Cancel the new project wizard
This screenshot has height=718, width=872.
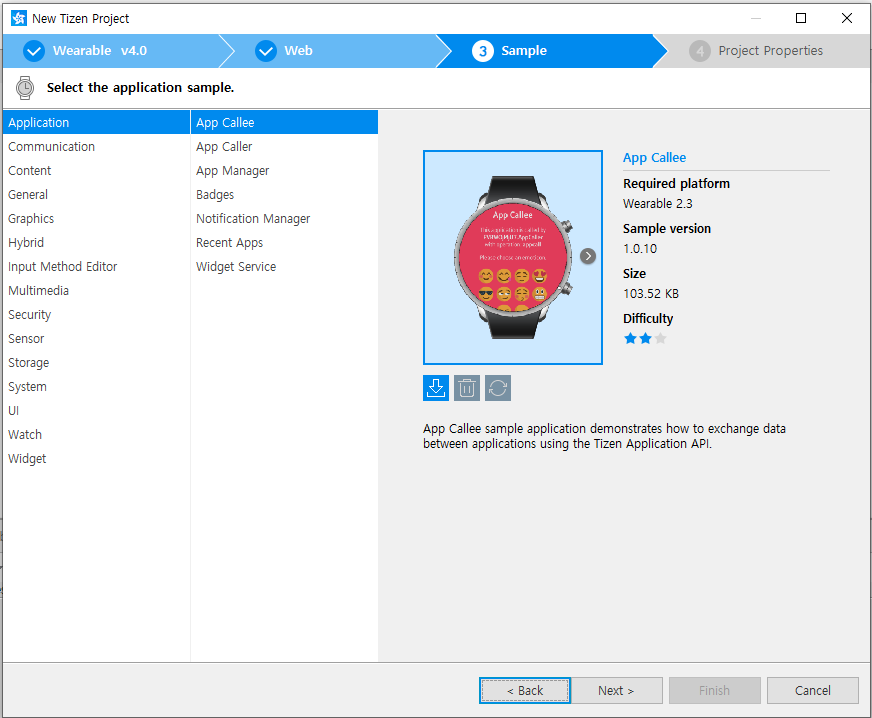[x=812, y=691]
